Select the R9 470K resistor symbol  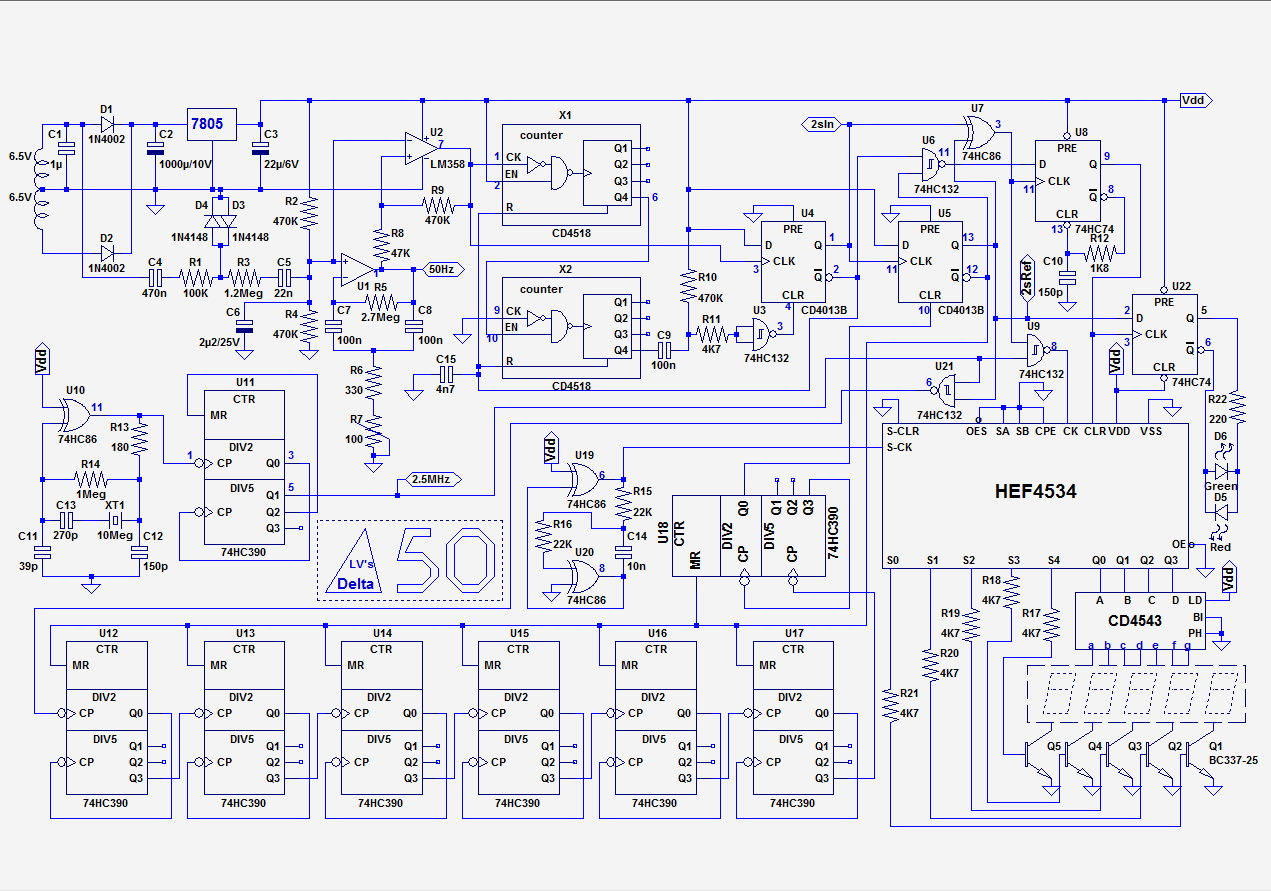439,205
